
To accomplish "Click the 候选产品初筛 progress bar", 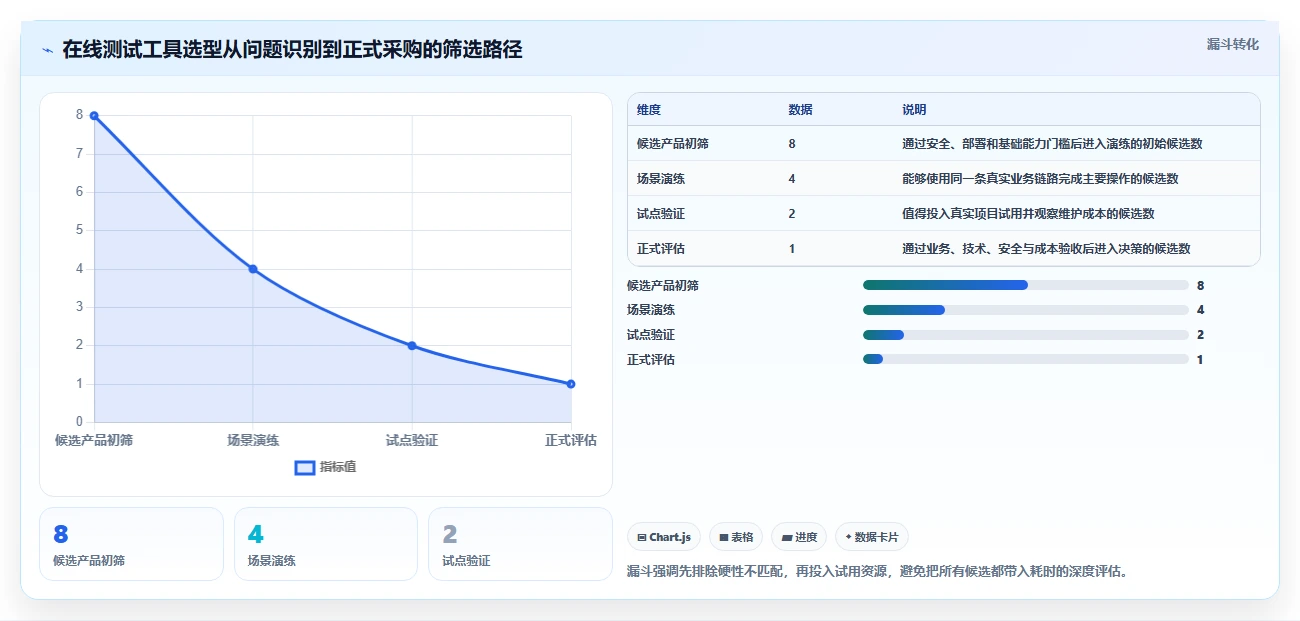I will pyautogui.click(x=1025, y=285).
